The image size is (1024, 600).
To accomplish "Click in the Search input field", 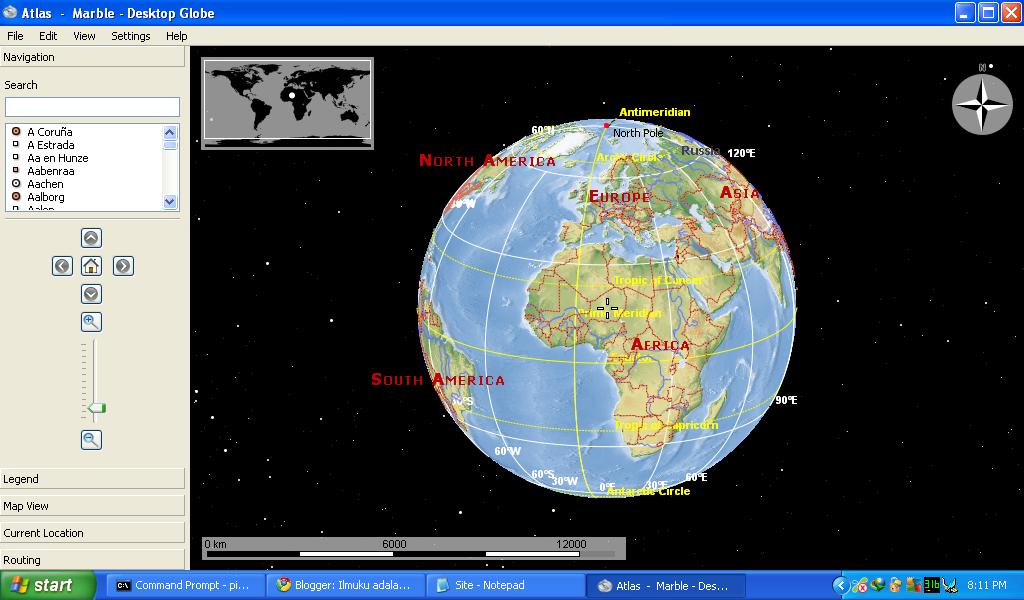I will click(92, 107).
